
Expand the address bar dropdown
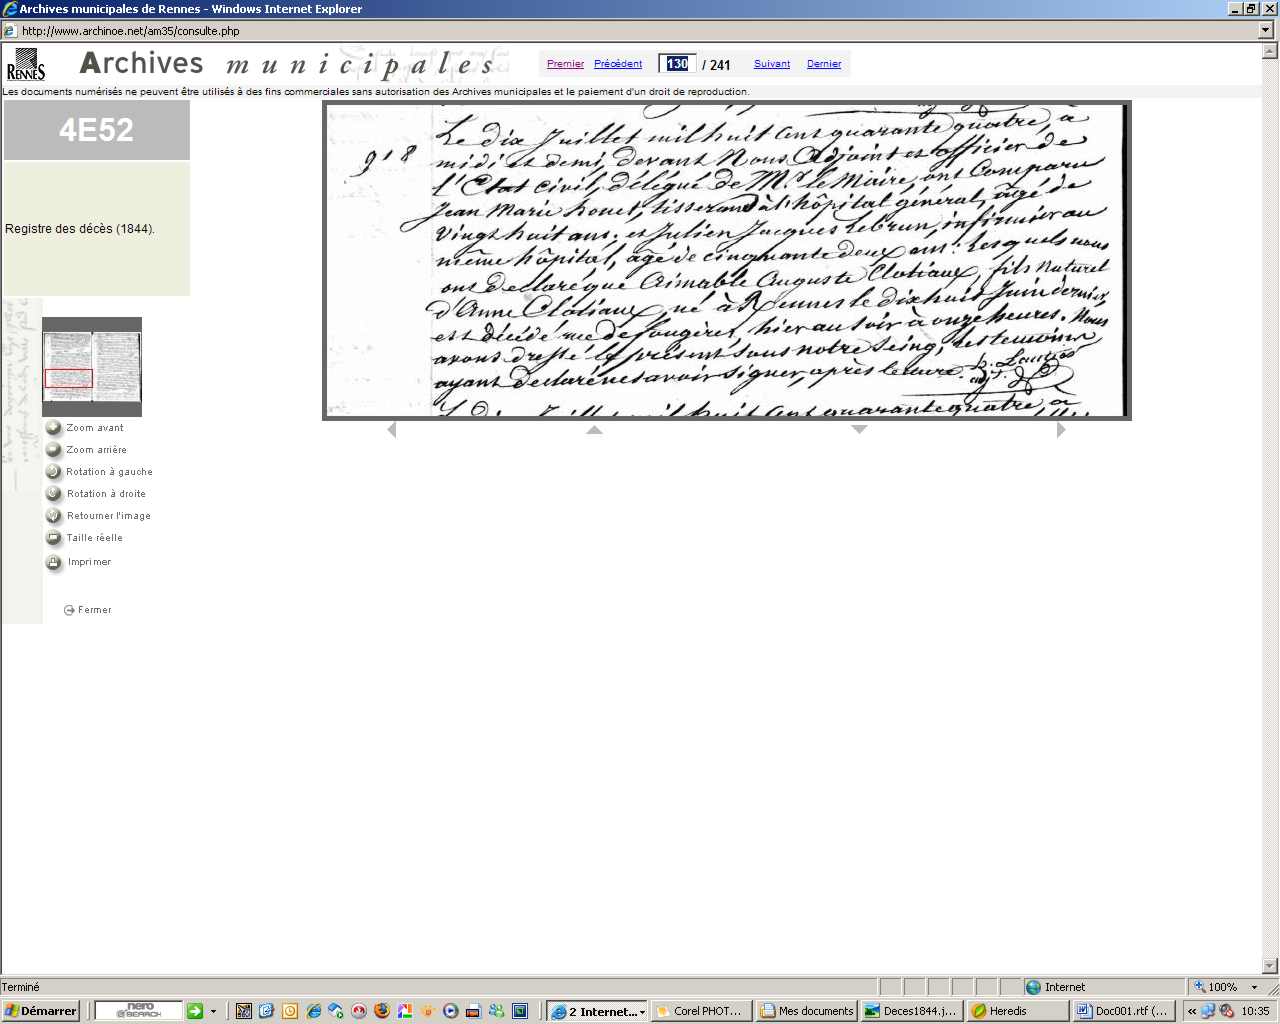[x=1266, y=31]
